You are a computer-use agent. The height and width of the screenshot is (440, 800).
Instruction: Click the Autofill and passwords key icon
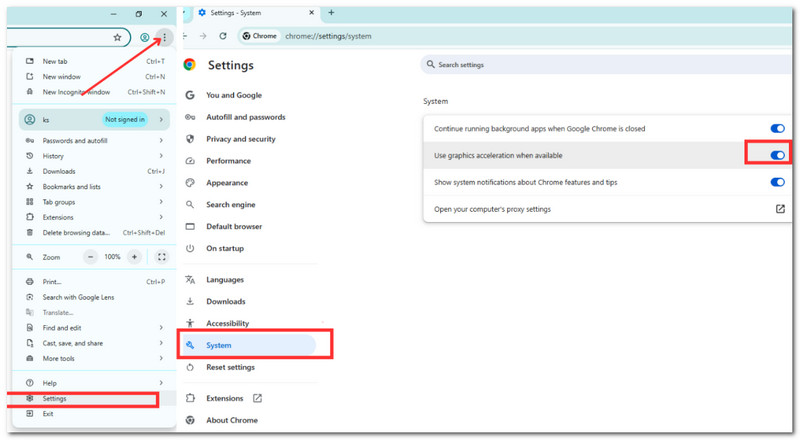tap(190, 117)
